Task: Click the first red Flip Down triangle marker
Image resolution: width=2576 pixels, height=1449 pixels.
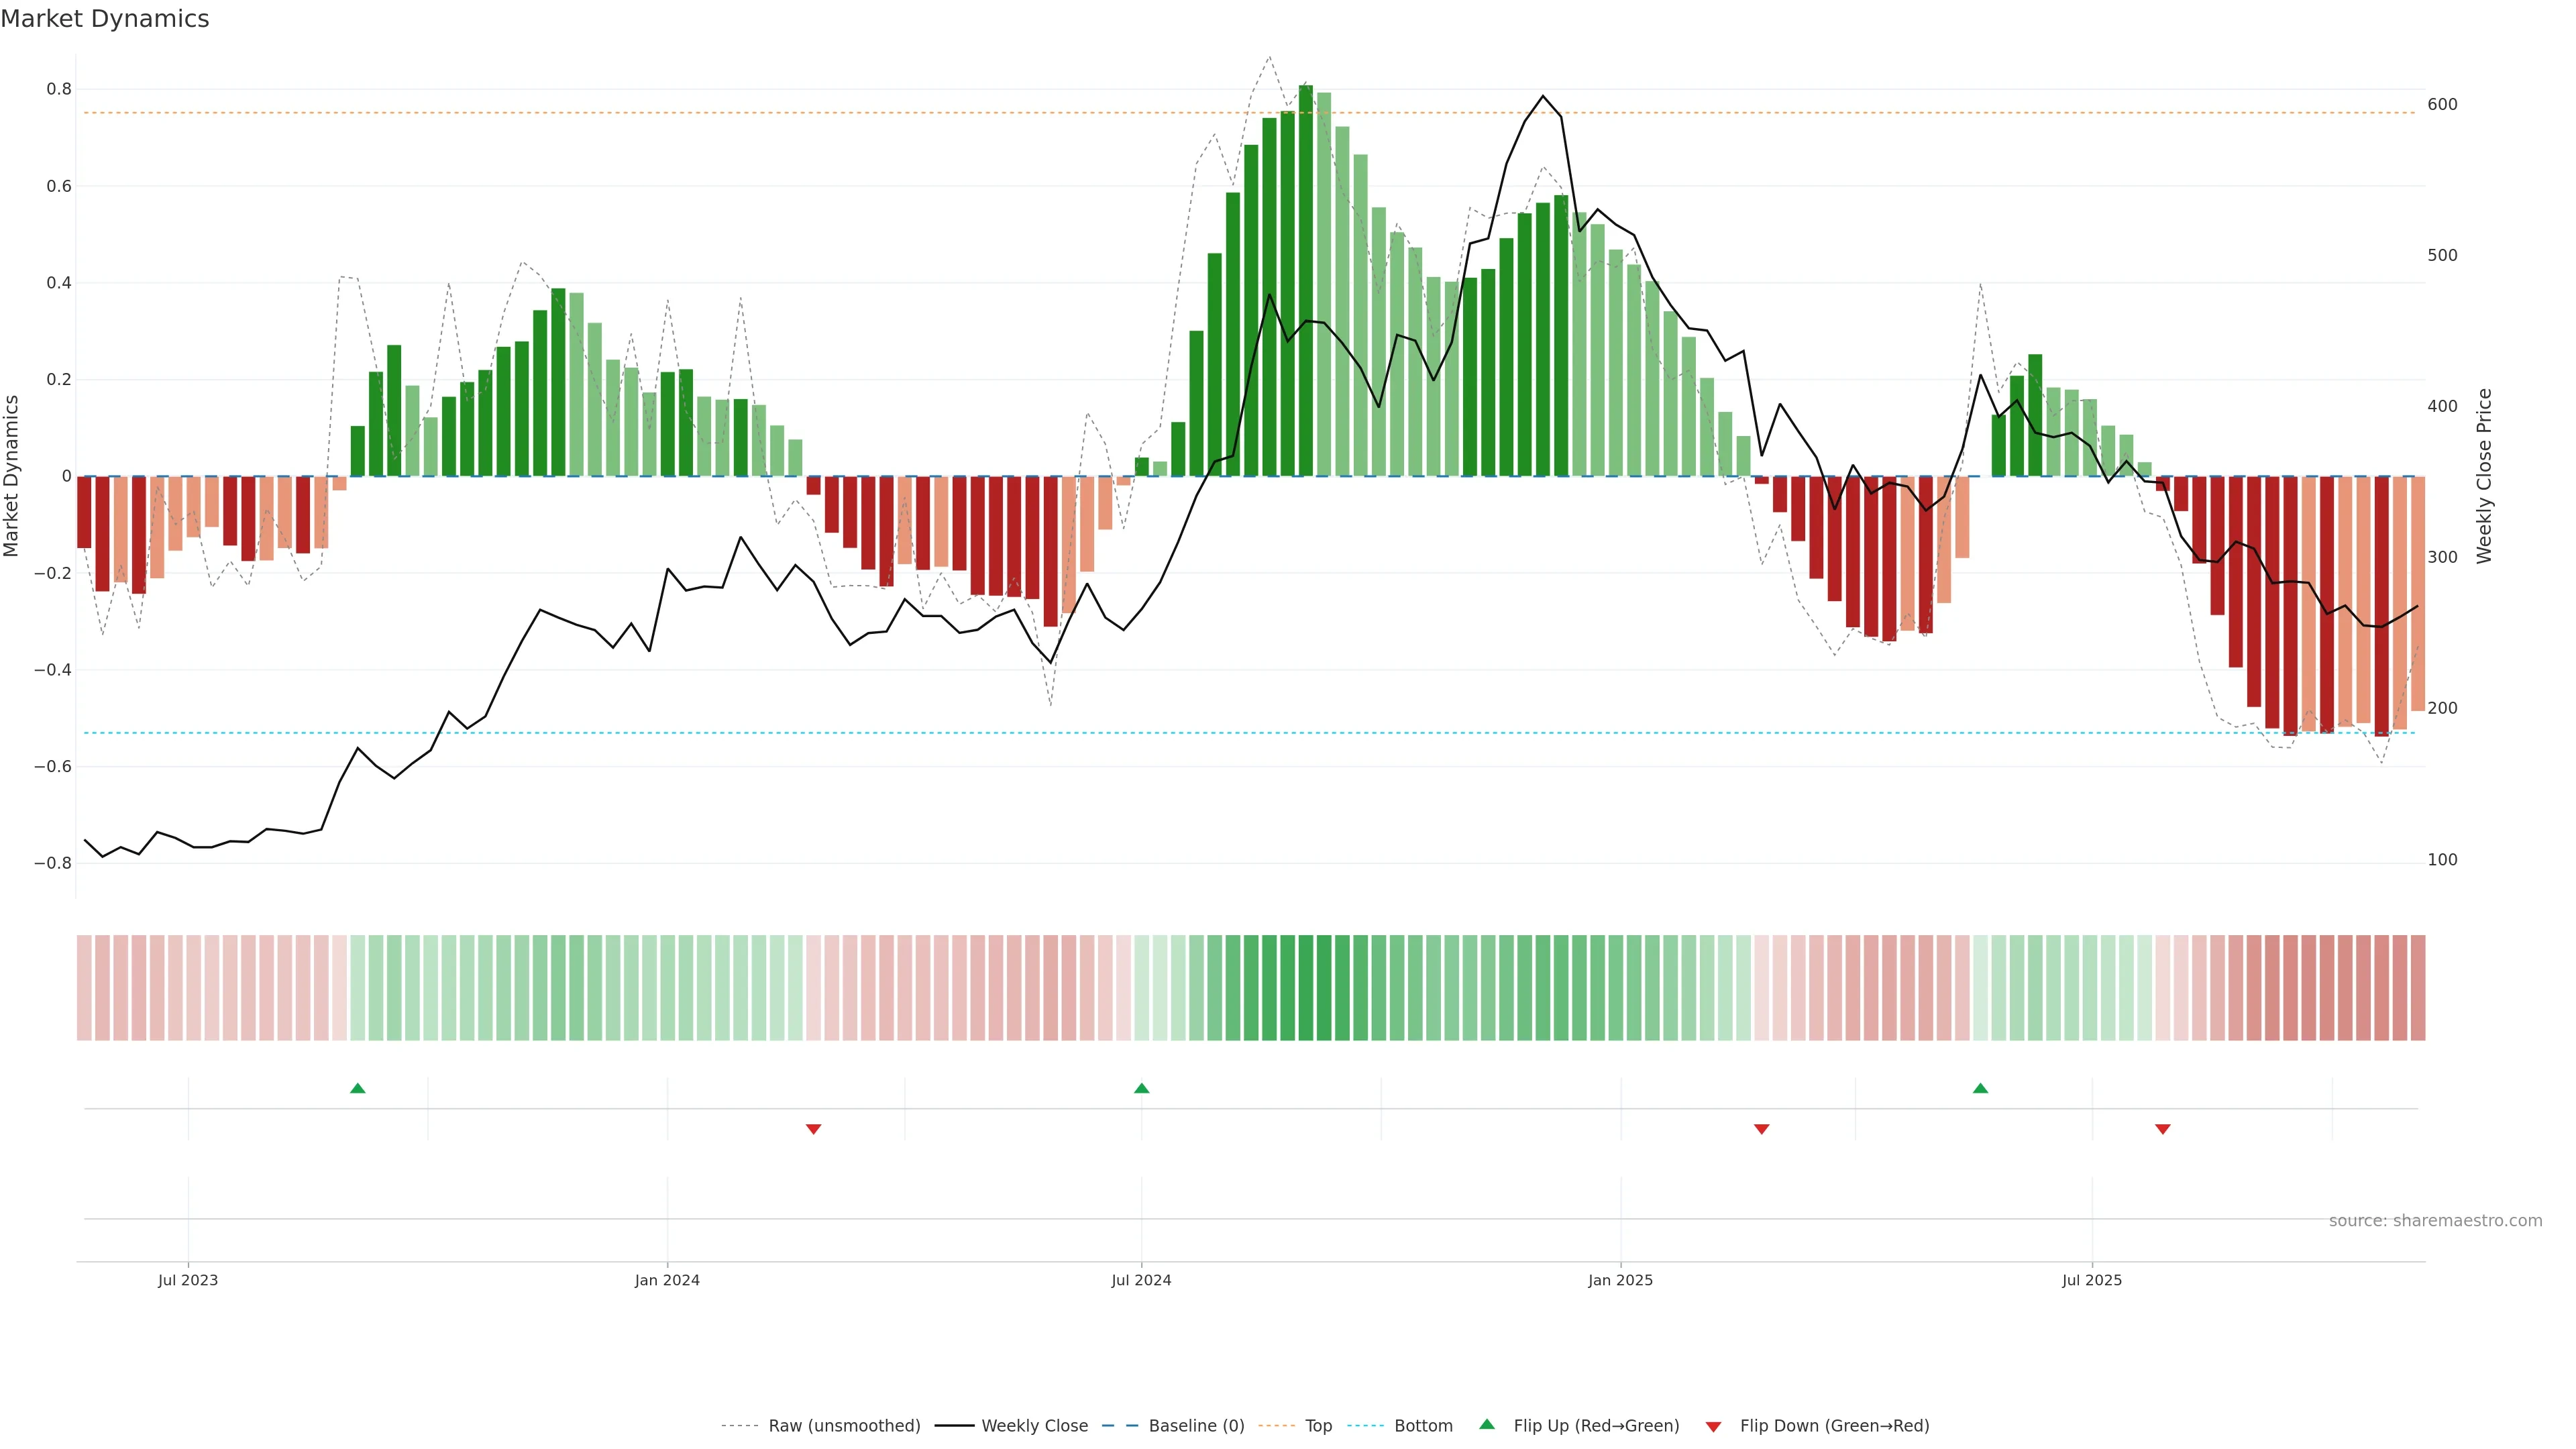Action: pos(813,1129)
